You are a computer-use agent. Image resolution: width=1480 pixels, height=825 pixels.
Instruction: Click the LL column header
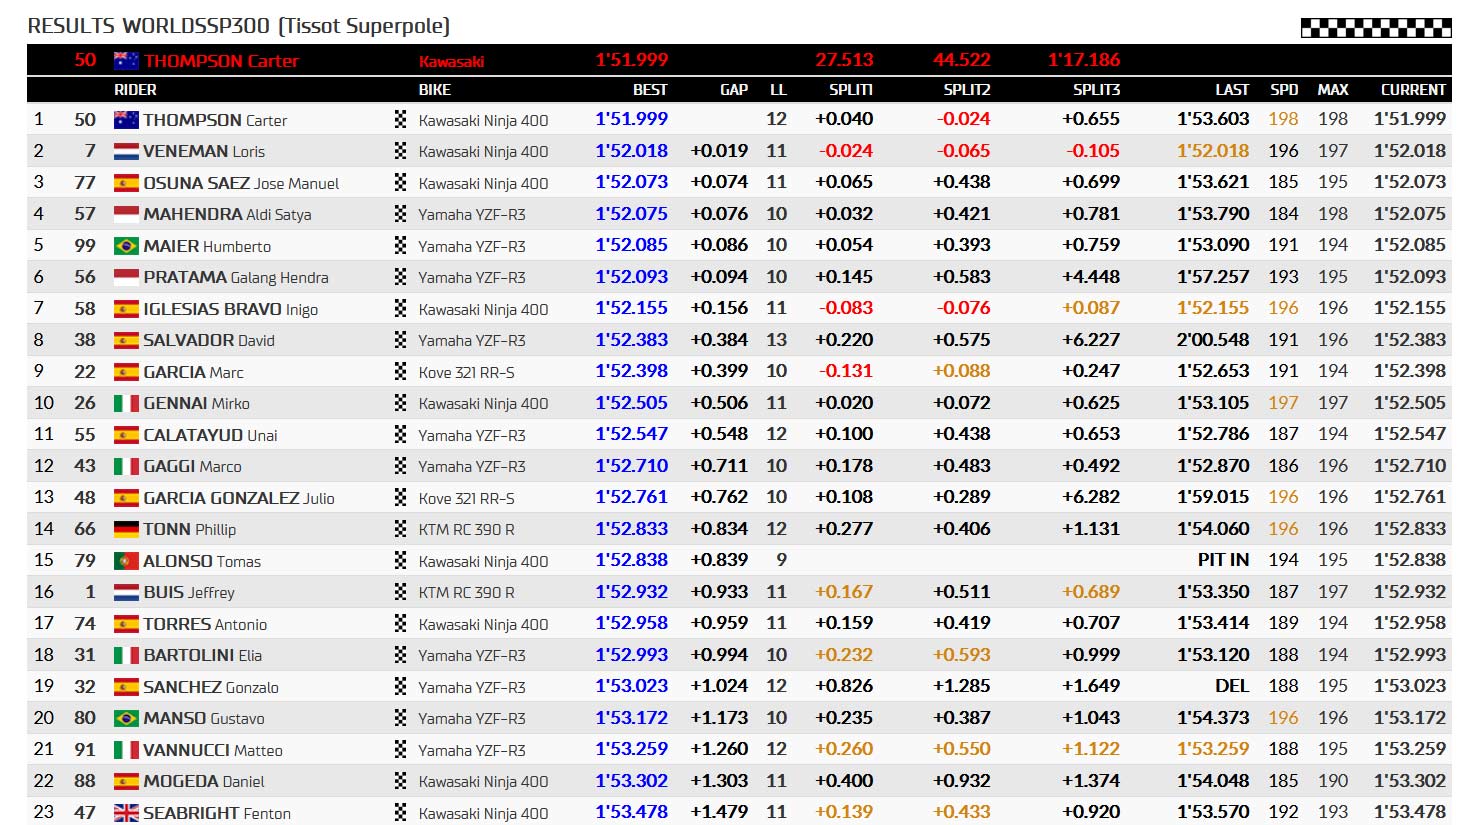(x=778, y=90)
